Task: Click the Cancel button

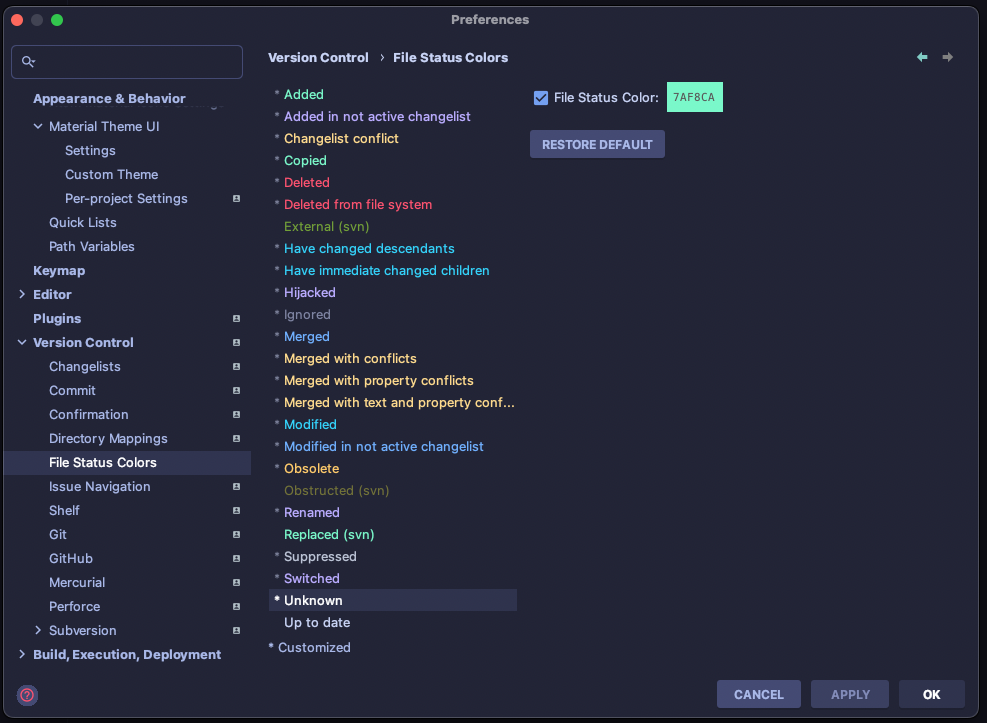Action: pos(758,694)
